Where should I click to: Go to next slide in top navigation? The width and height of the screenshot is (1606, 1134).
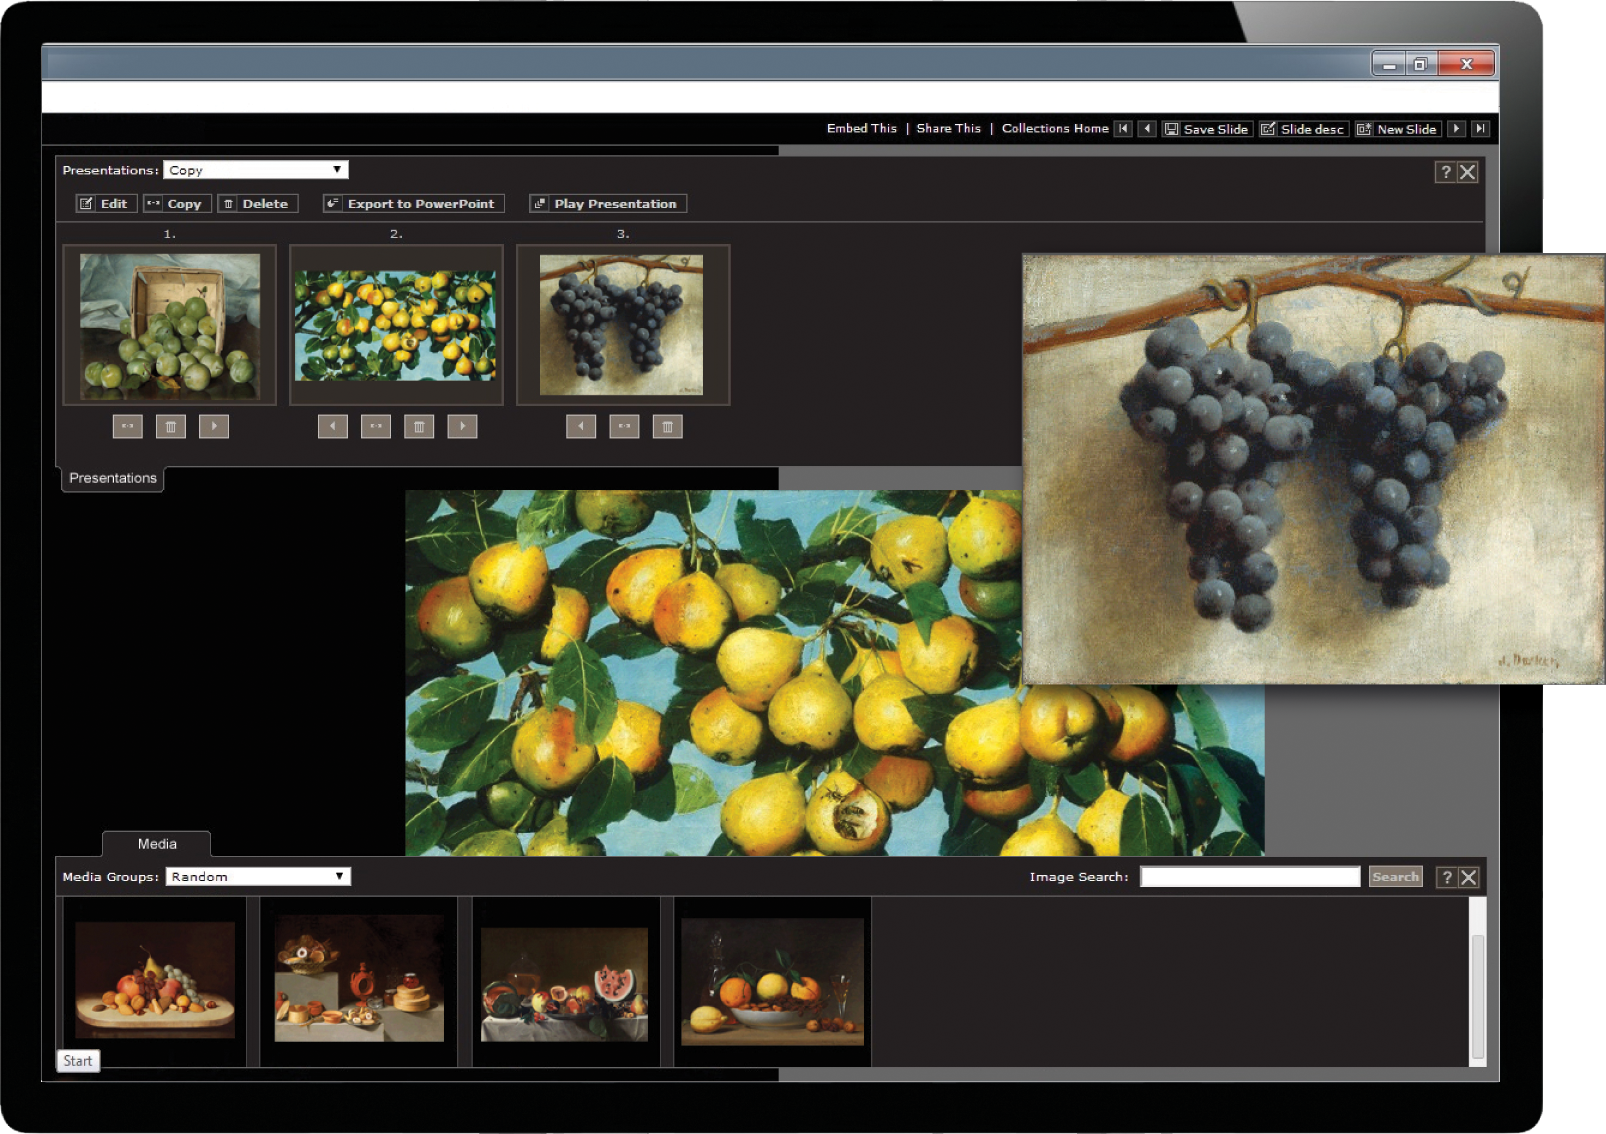click(1457, 129)
